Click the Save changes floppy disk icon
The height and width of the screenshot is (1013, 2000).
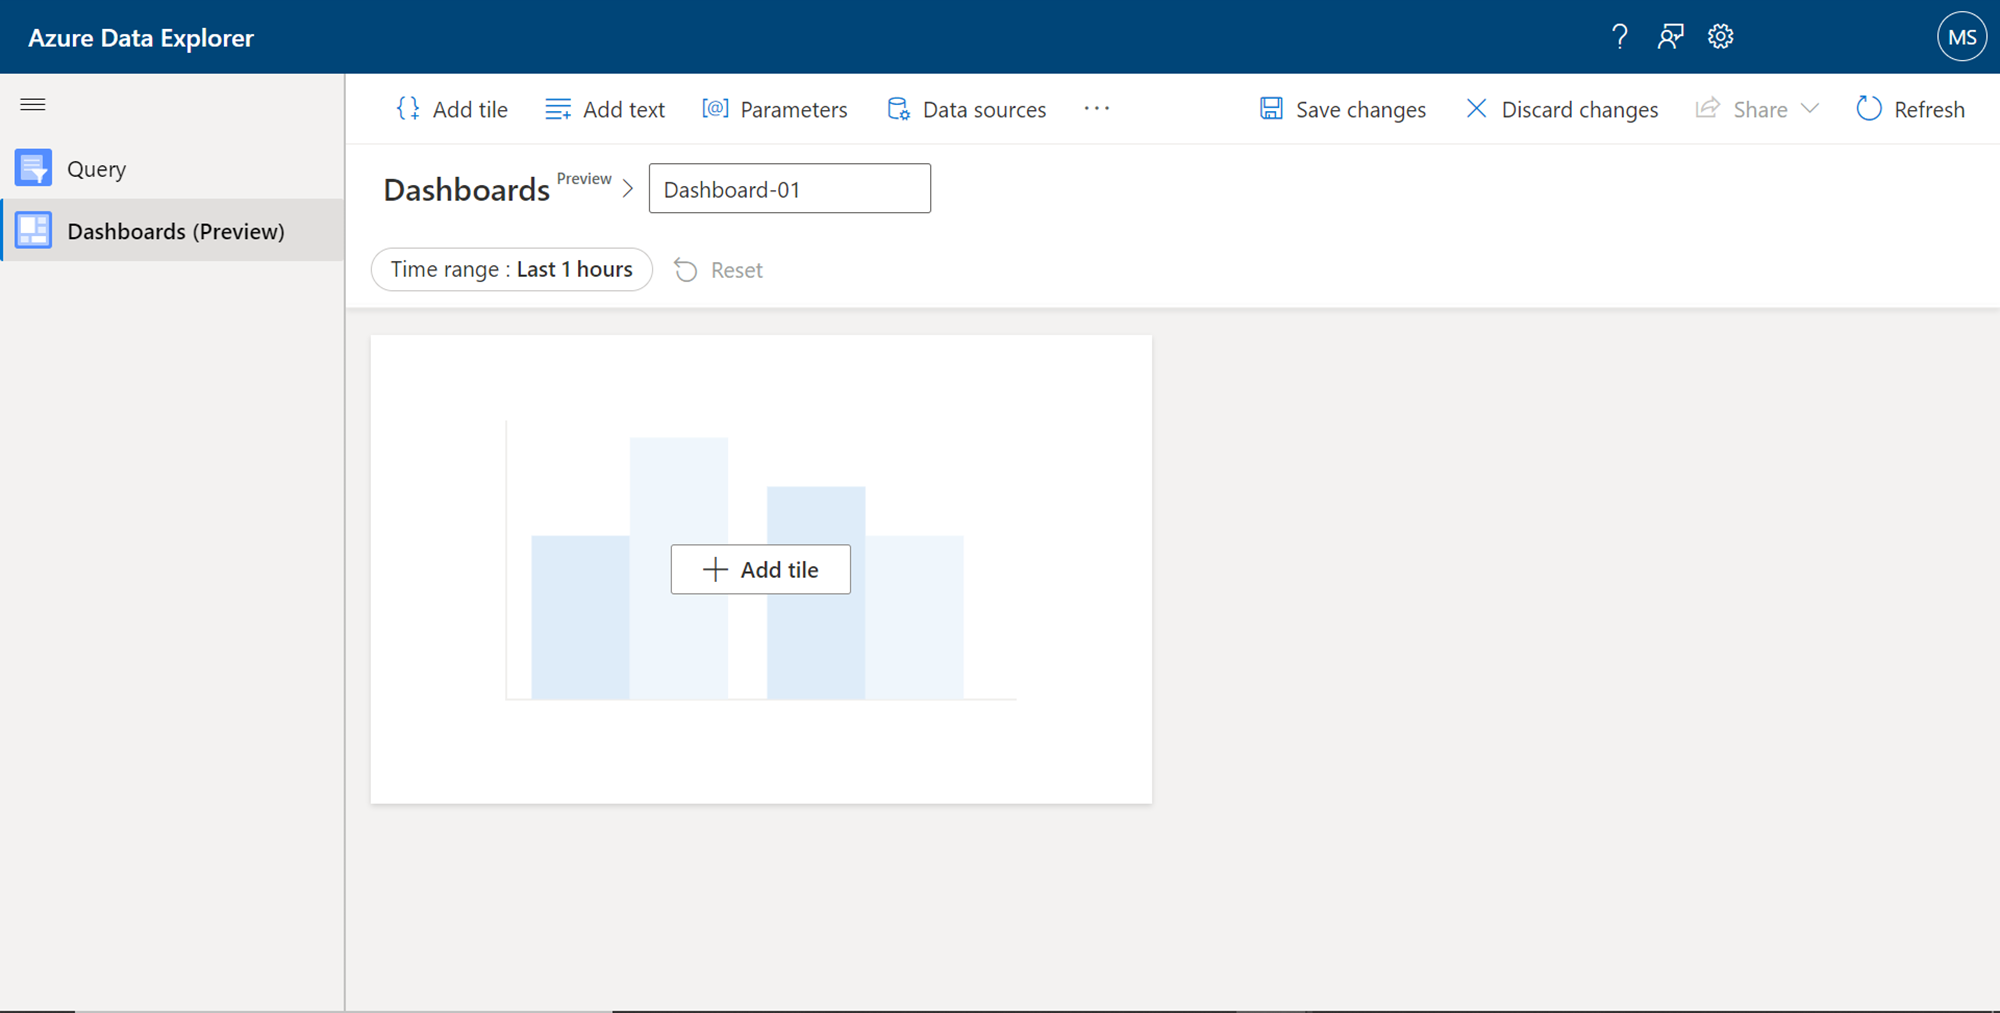pyautogui.click(x=1271, y=108)
